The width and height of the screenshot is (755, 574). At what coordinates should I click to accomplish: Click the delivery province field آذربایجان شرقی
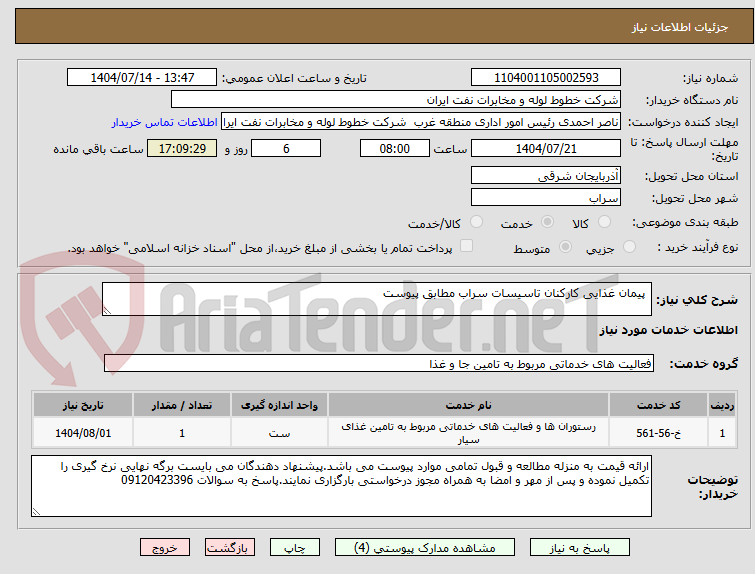tap(546, 176)
